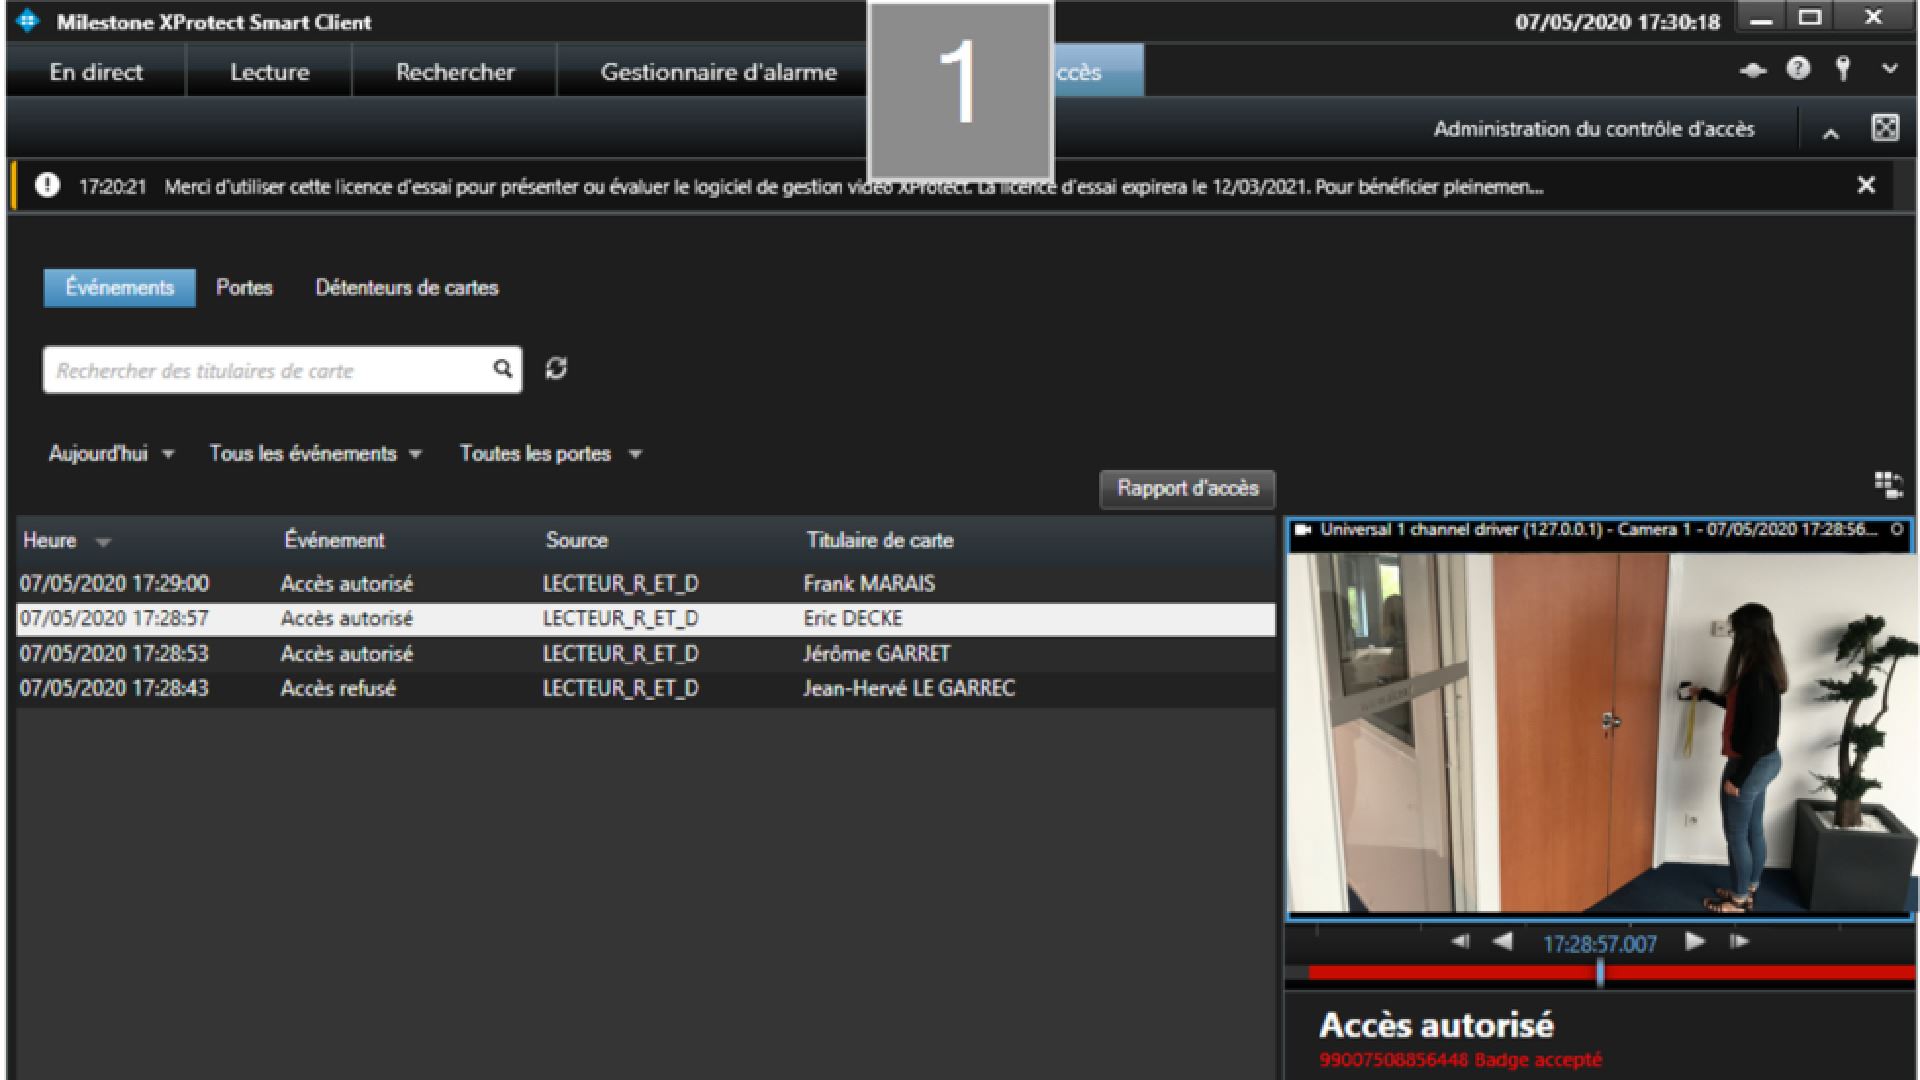This screenshot has height=1080, width=1920.
Task: Select the Événements sub-tab
Action: click(x=119, y=288)
